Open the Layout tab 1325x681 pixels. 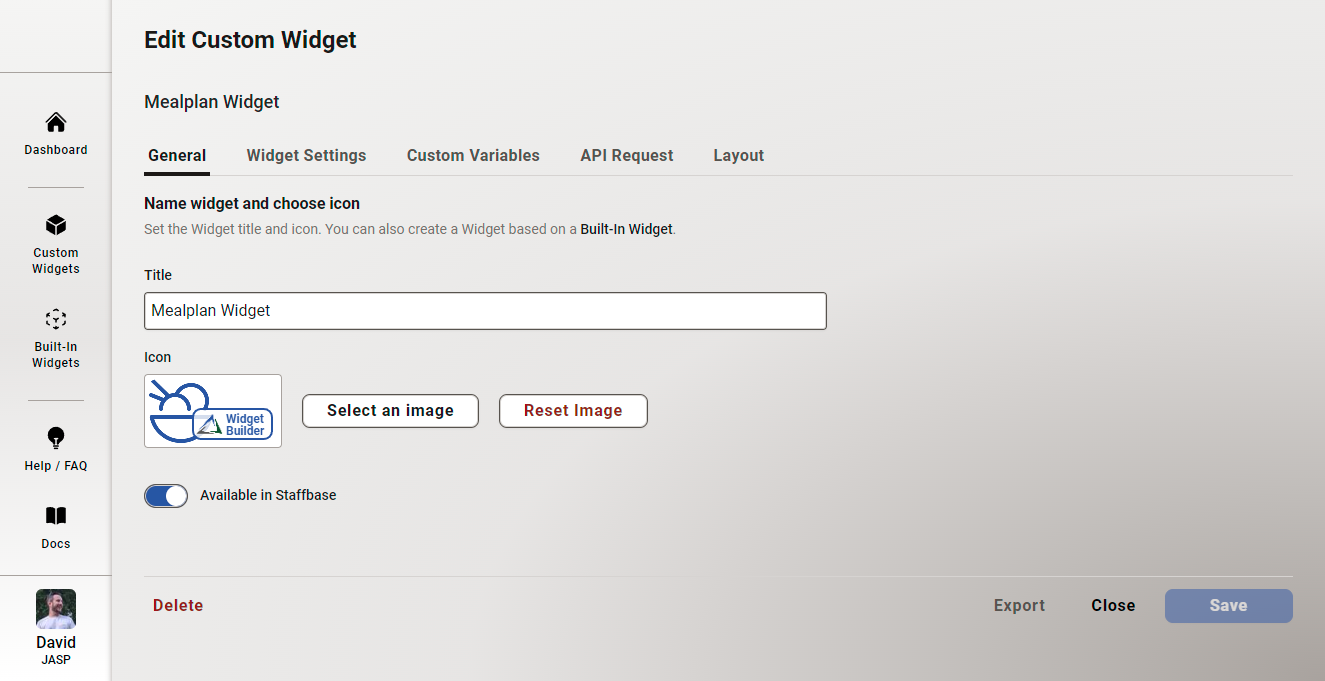[x=738, y=155]
